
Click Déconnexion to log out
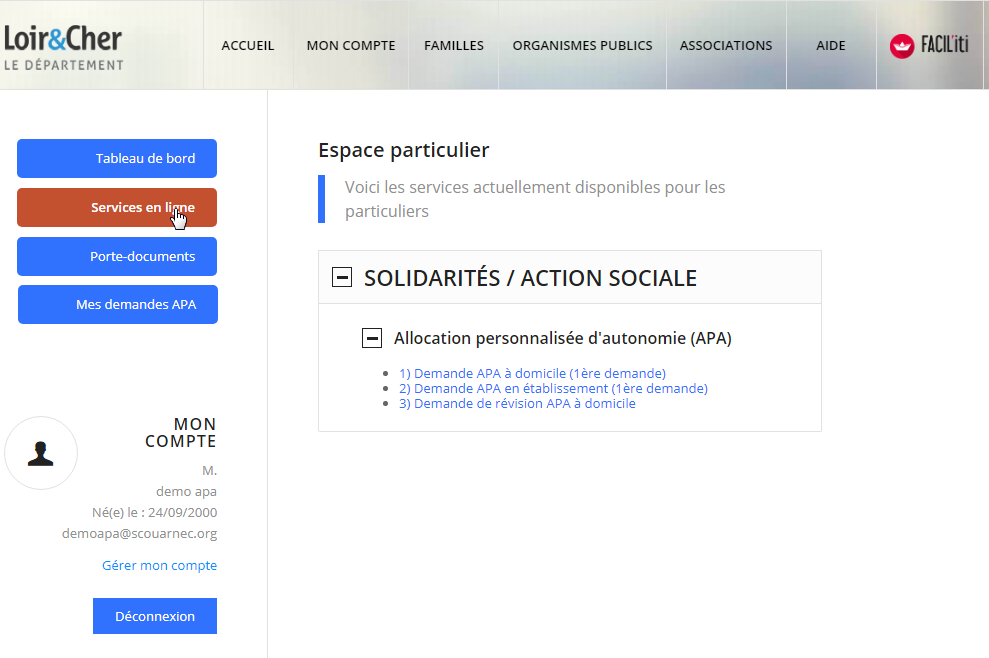(154, 615)
